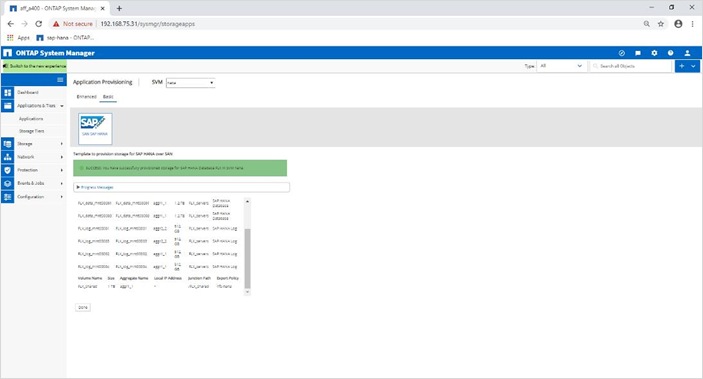Click the Storage sidebar icon

tap(8, 144)
